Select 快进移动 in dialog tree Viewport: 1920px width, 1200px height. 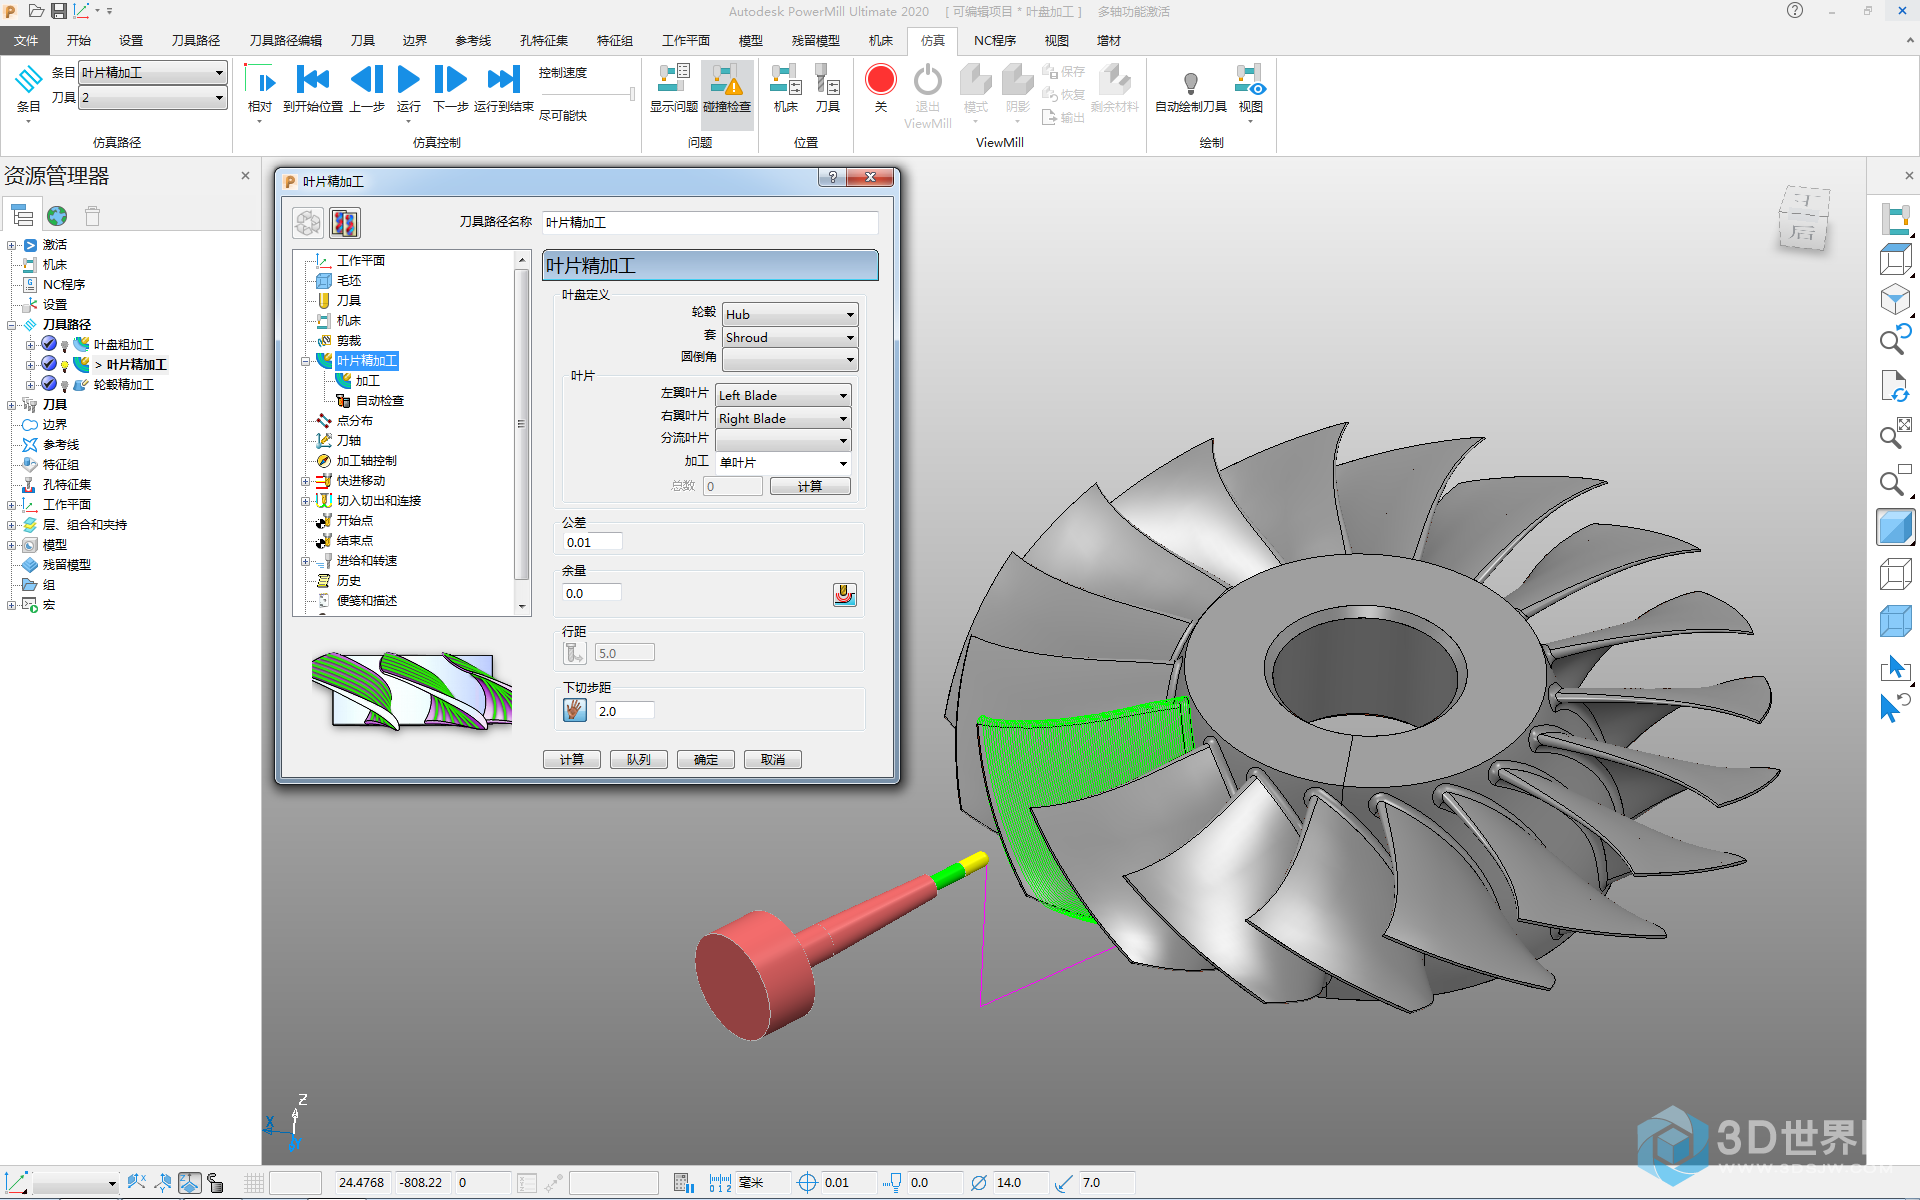pyautogui.click(x=360, y=481)
